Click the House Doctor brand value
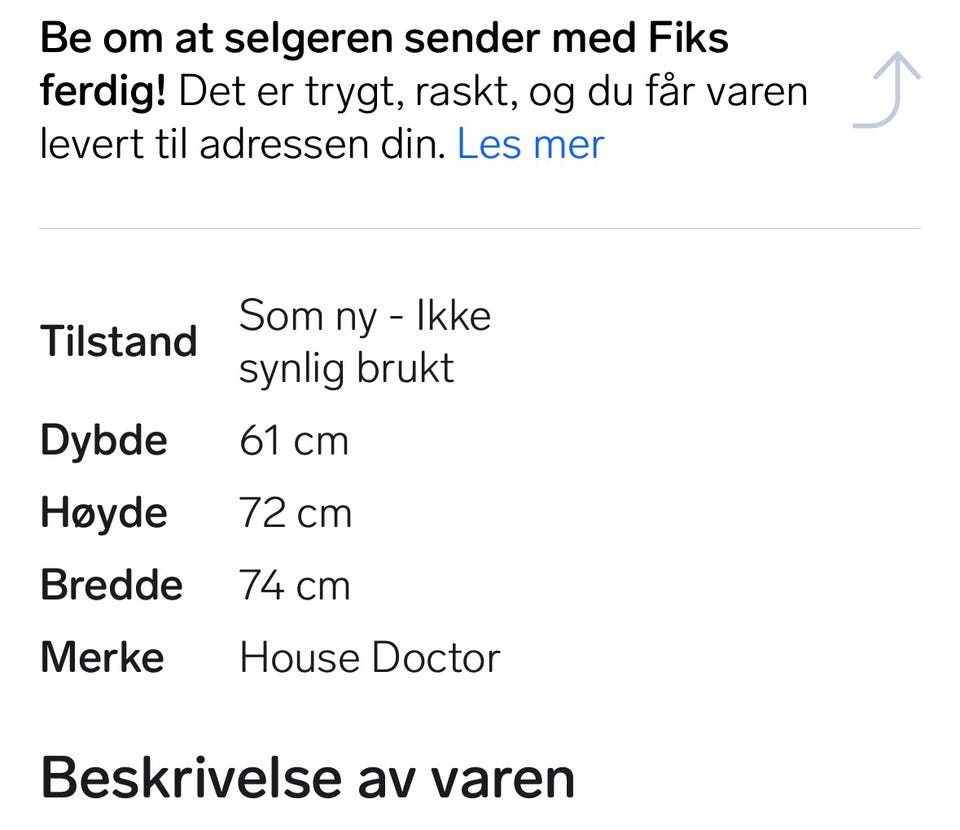Screen dimensions: 960x830 (x=369, y=658)
